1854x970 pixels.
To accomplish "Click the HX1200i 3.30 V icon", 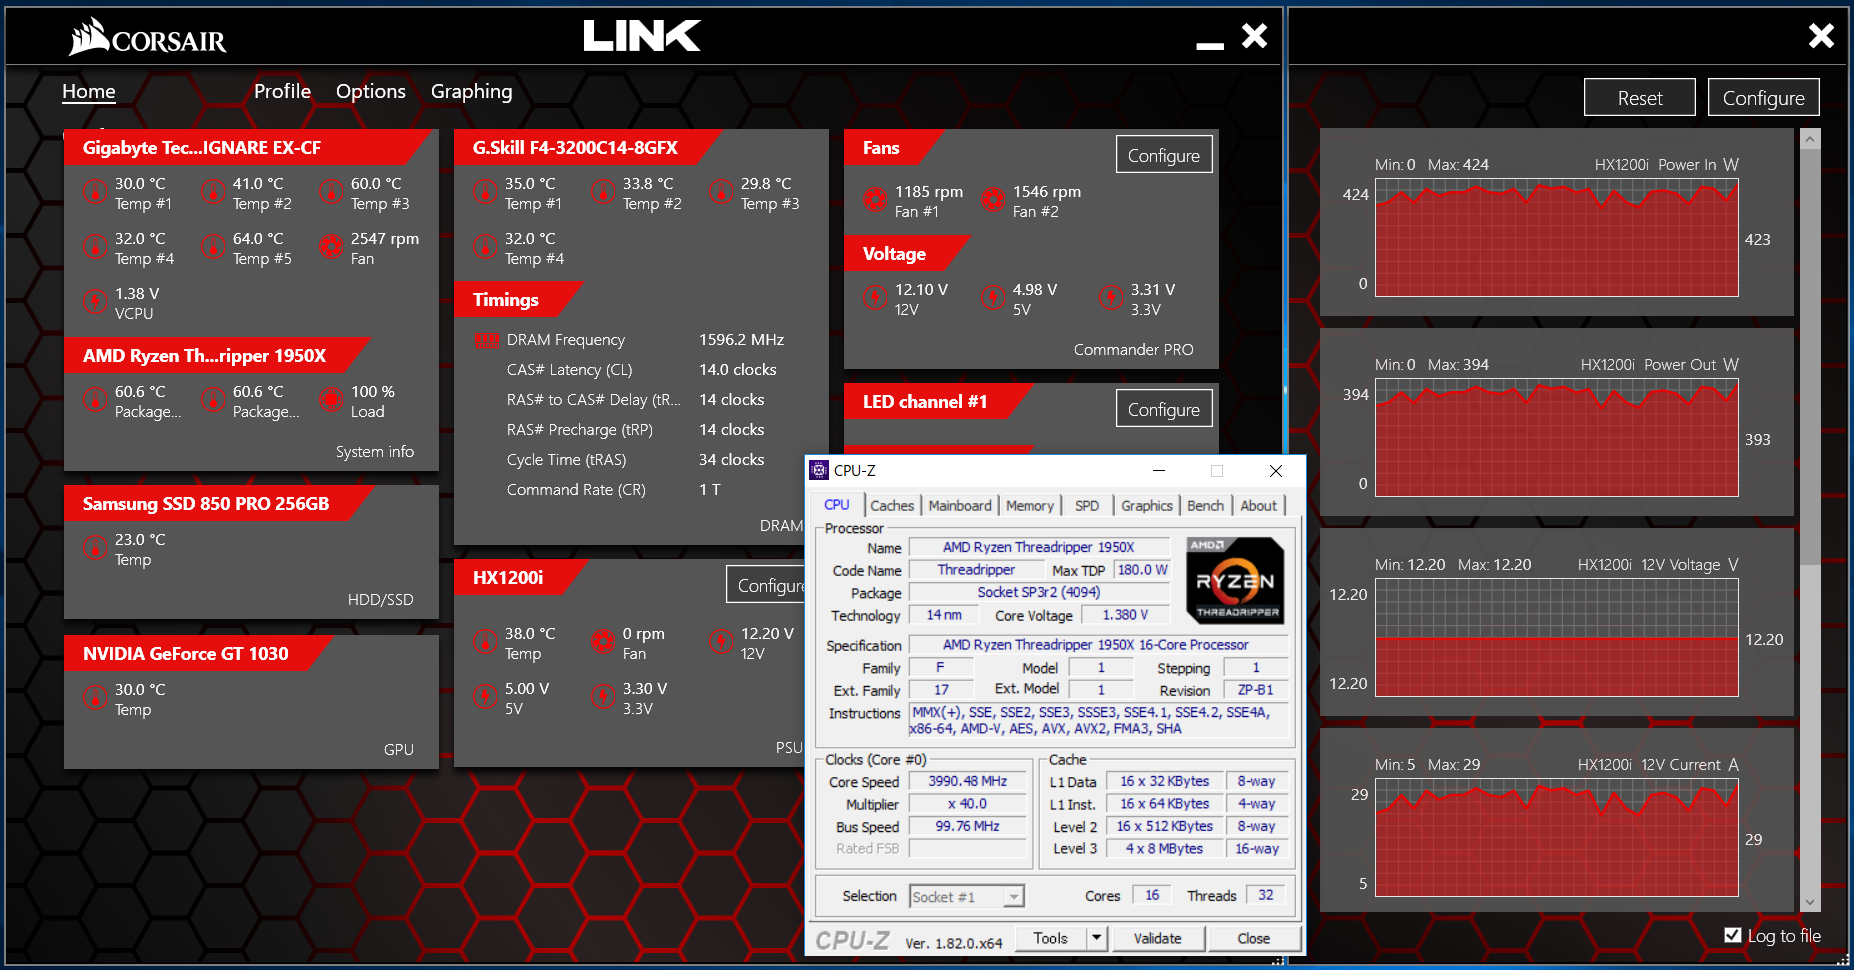I will coord(603,696).
